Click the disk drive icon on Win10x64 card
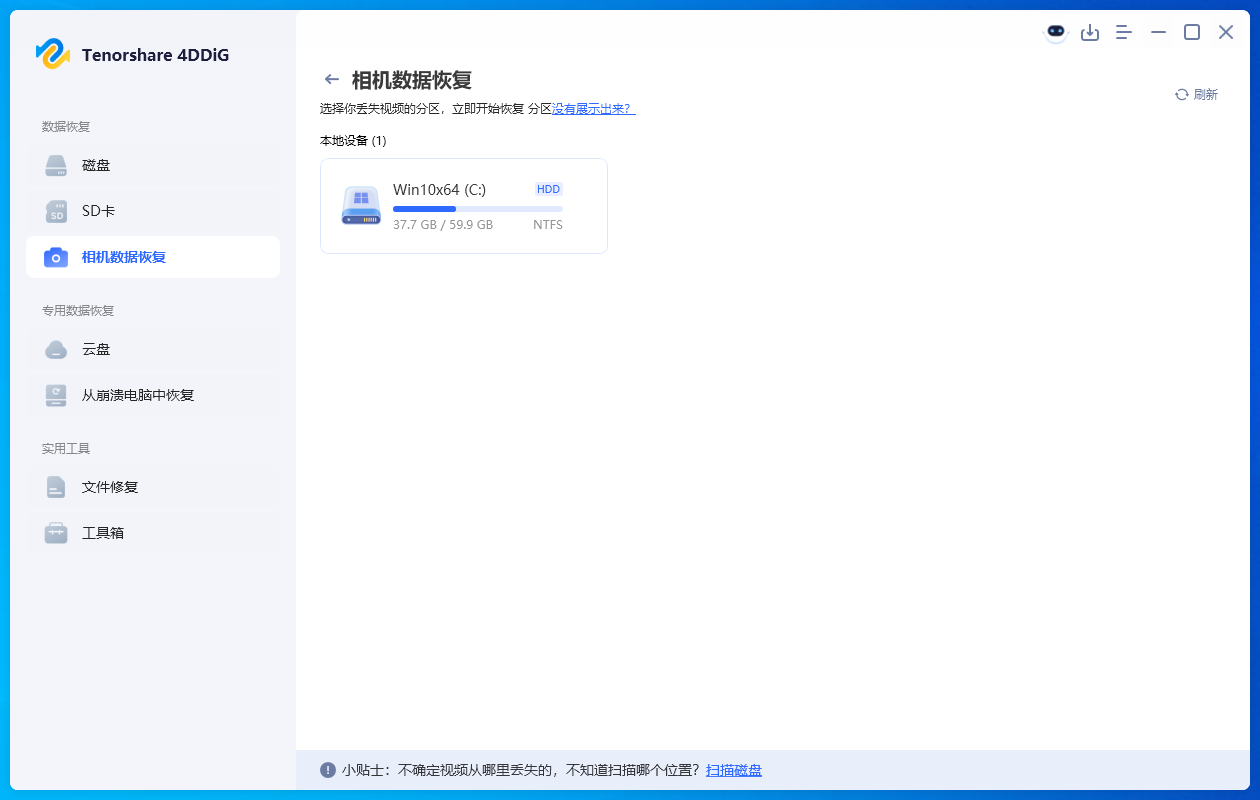 [x=360, y=205]
